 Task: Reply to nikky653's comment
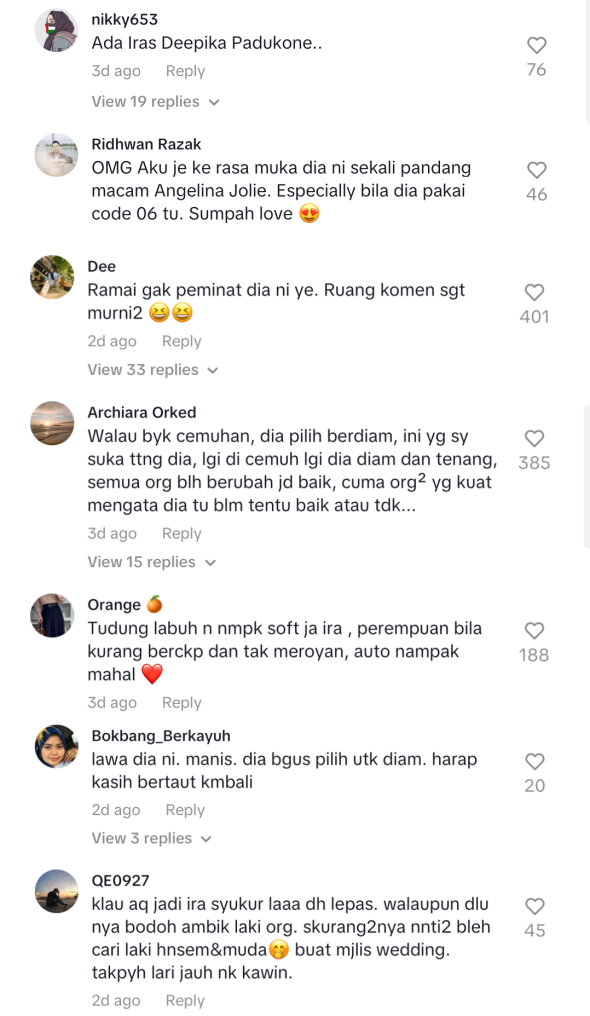pyautogui.click(x=185, y=71)
